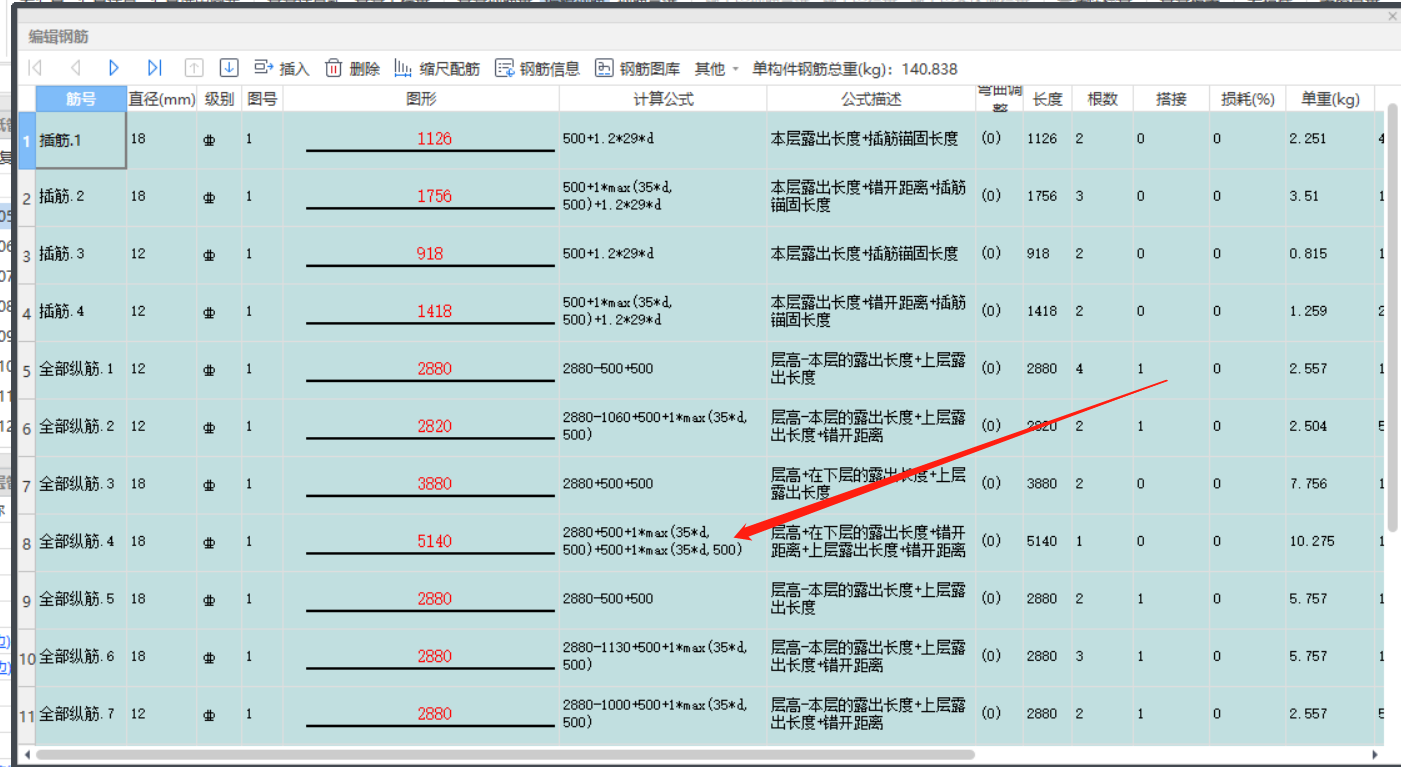Click 单重 value 2.251
This screenshot has height=767, width=1401.
pyautogui.click(x=1330, y=139)
